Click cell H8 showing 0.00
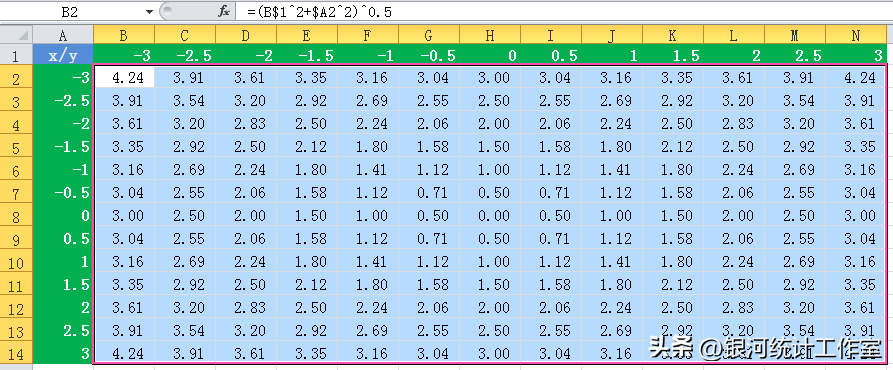This screenshot has width=893, height=370. [490, 216]
